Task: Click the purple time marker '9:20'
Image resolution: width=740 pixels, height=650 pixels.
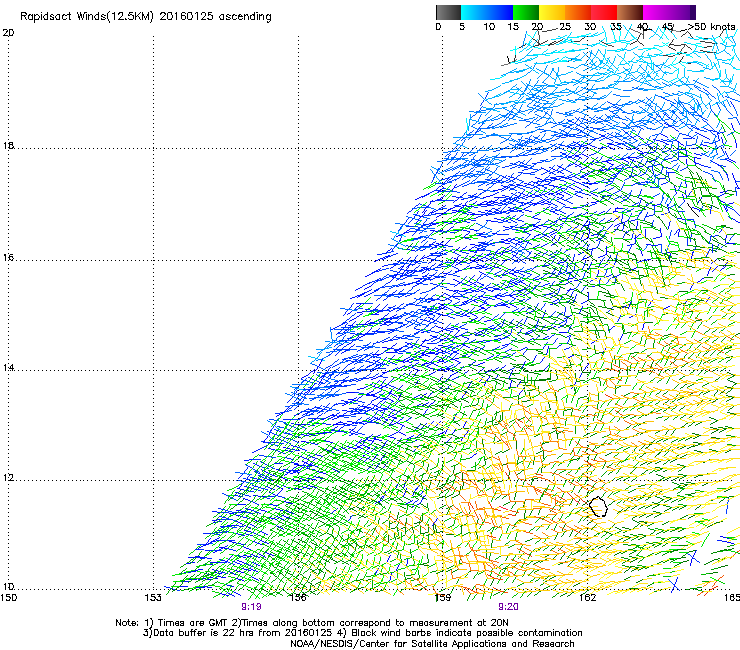Action: [x=508, y=607]
